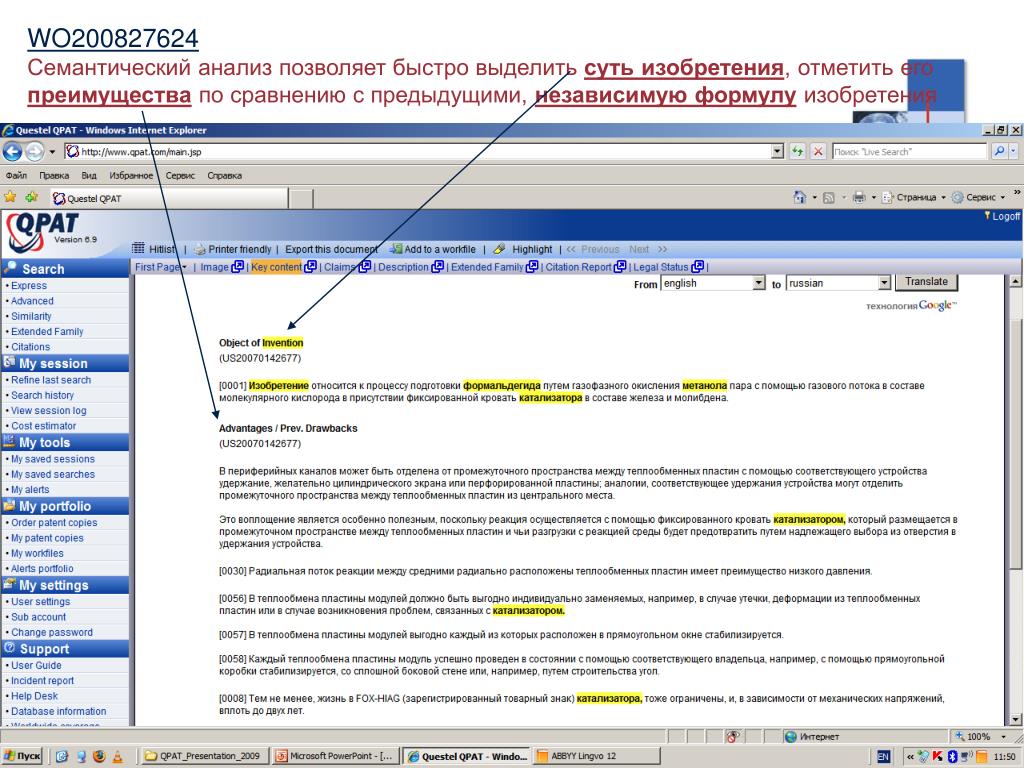Open Cost estimator link
Screen dimensions: 1024x768
[x=44, y=426]
